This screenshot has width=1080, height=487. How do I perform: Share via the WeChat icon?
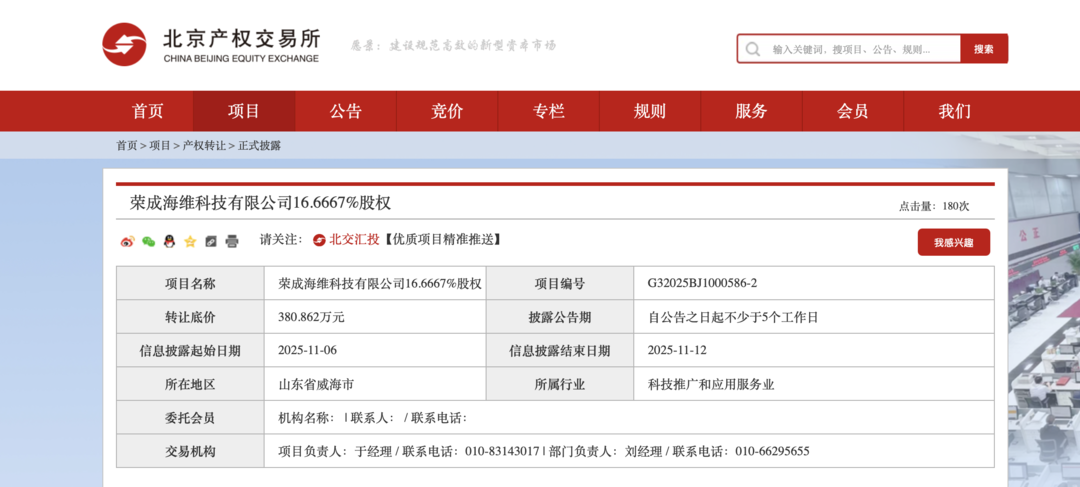148,241
